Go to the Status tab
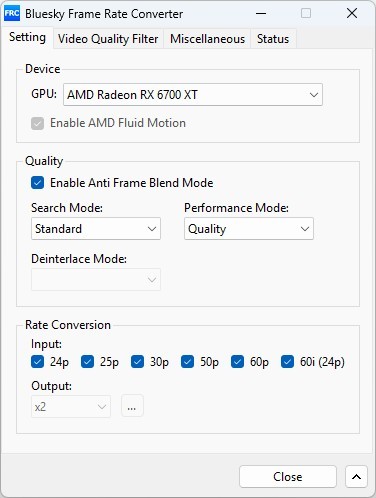This screenshot has height=498, width=376. [273, 39]
